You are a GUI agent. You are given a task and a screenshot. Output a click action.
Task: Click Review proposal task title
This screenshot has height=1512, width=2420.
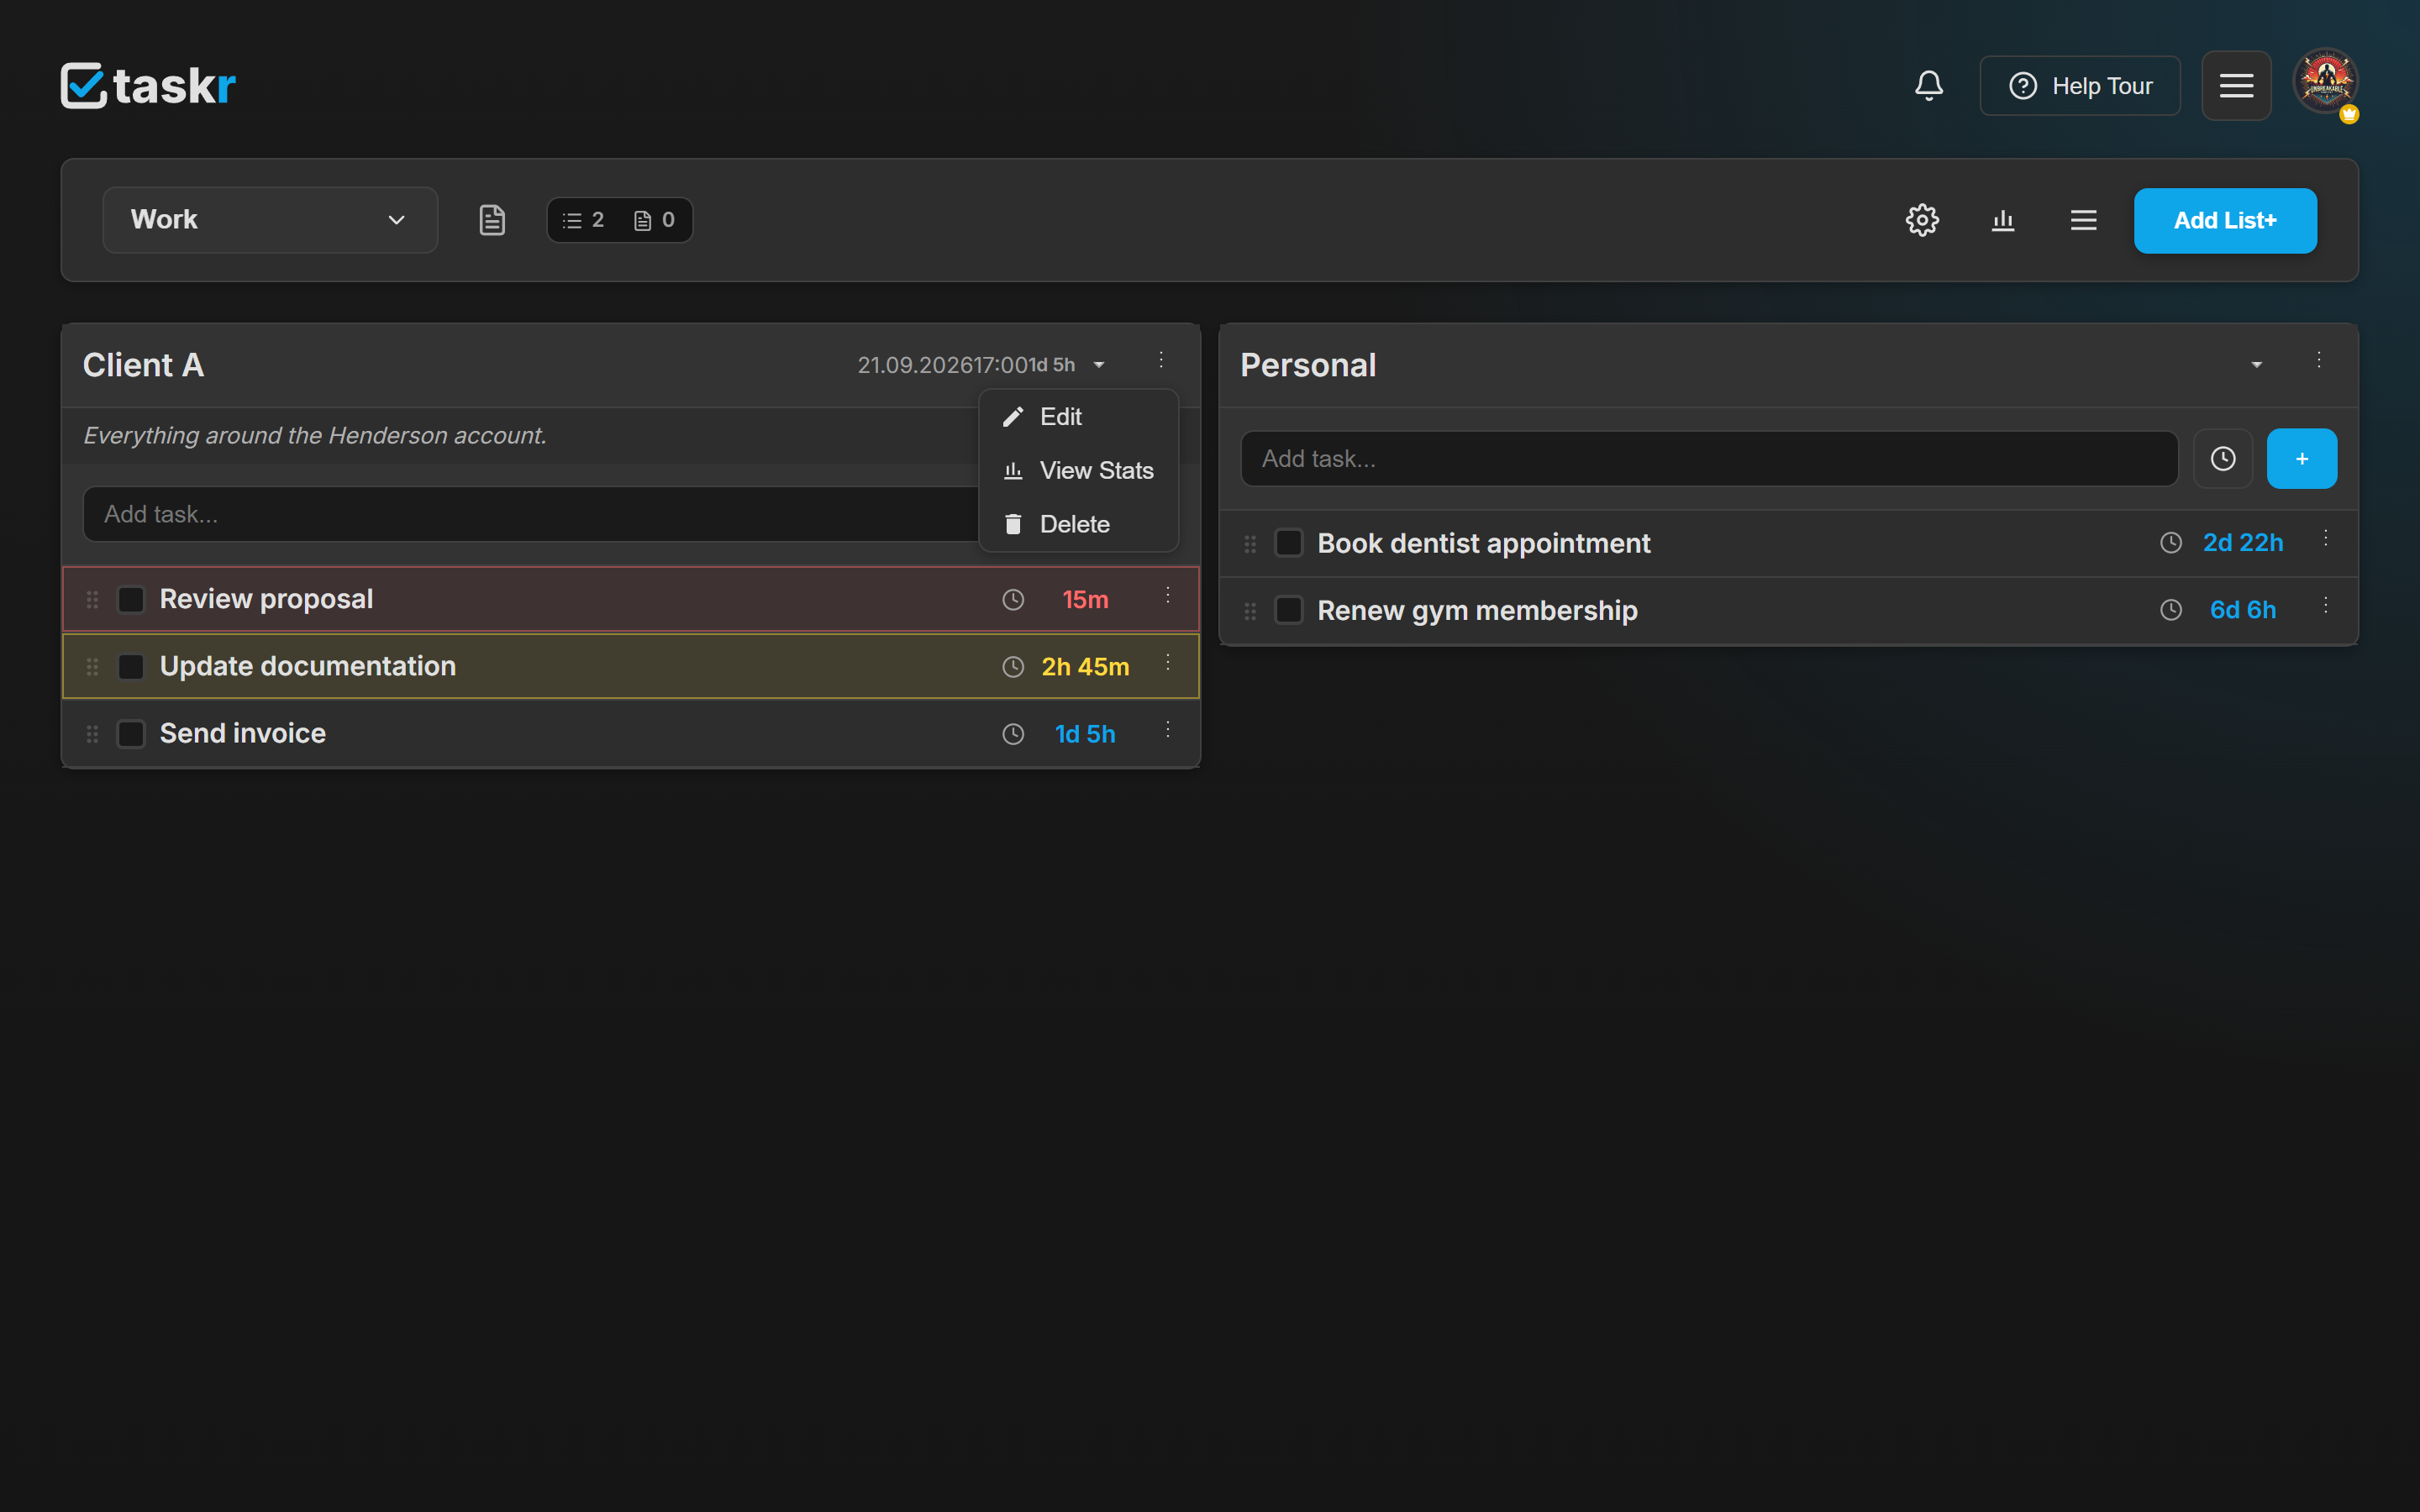coord(266,599)
